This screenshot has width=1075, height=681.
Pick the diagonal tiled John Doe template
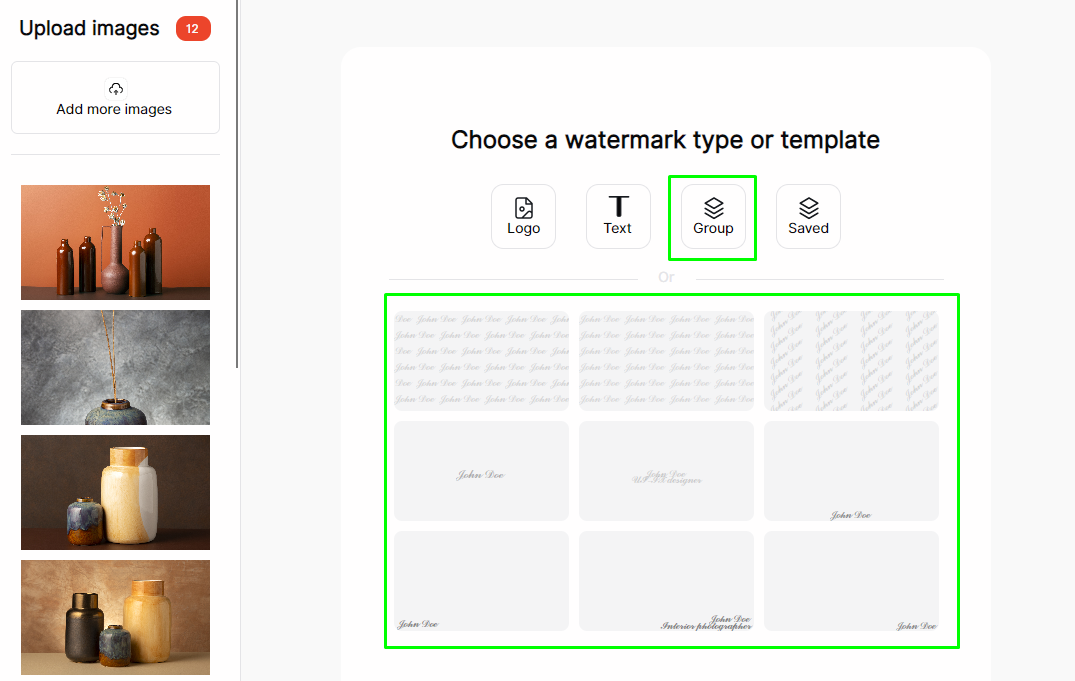(x=851, y=361)
